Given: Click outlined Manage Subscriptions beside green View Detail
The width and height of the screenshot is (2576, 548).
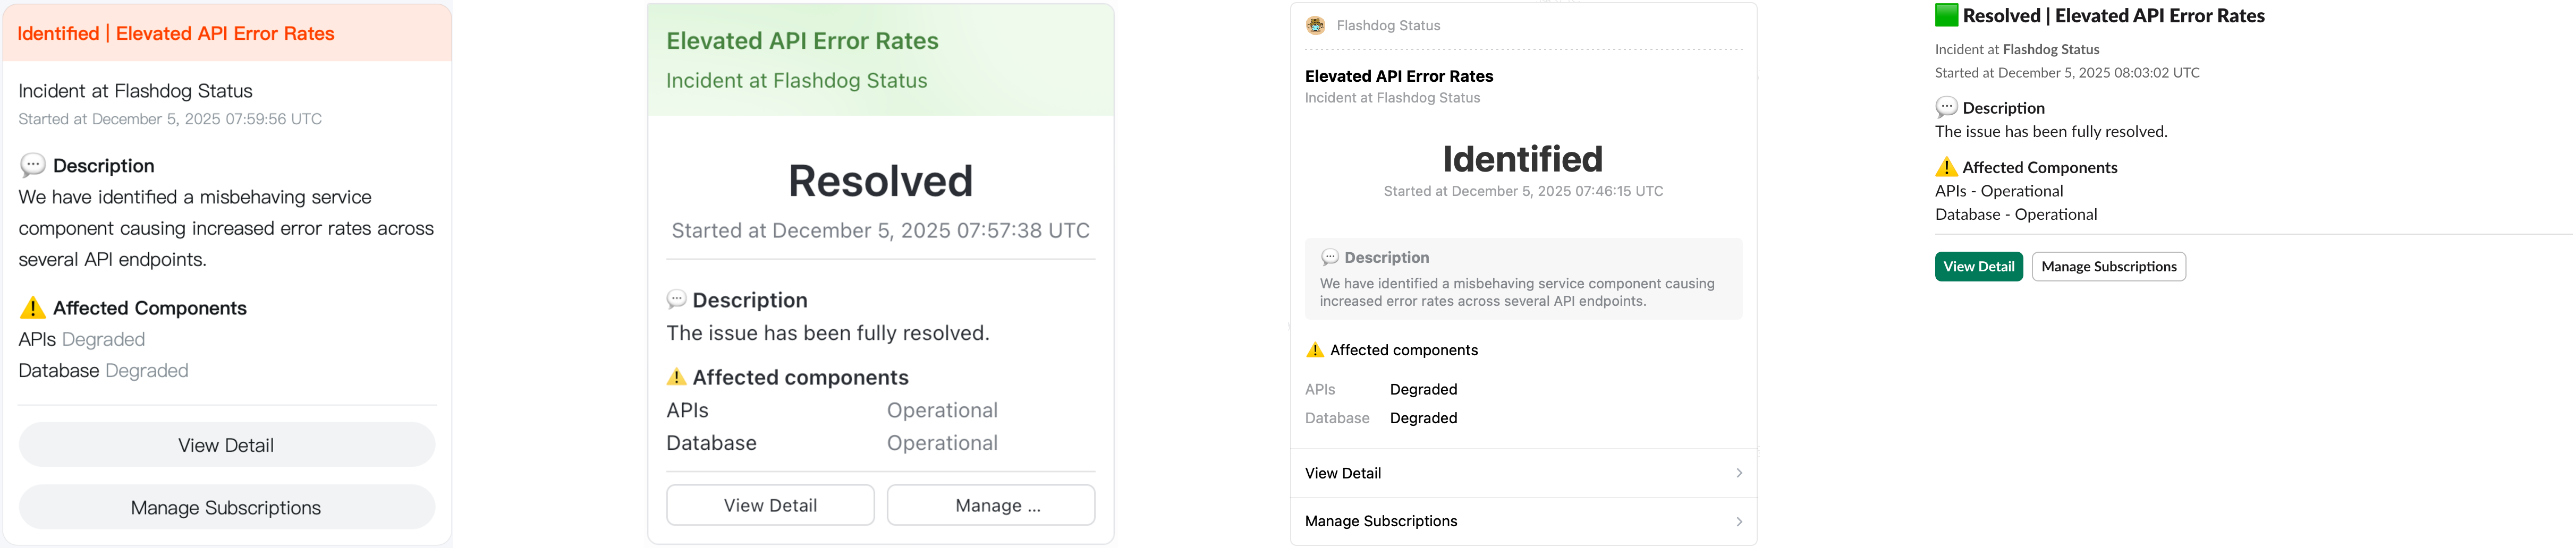Looking at the screenshot, I should click(2108, 267).
